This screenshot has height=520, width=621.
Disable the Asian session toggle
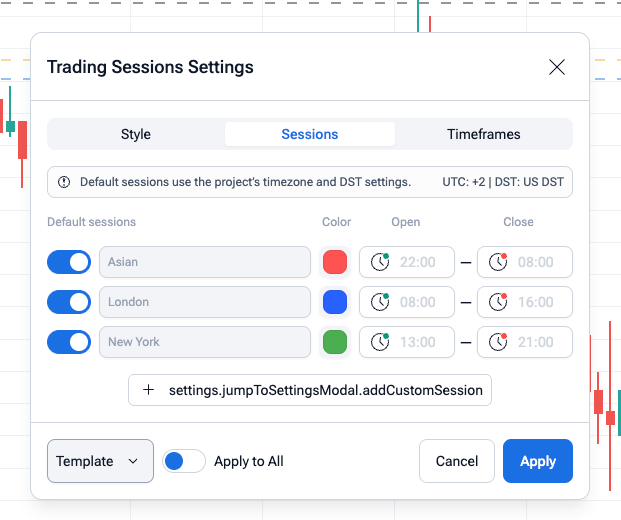pyautogui.click(x=69, y=262)
